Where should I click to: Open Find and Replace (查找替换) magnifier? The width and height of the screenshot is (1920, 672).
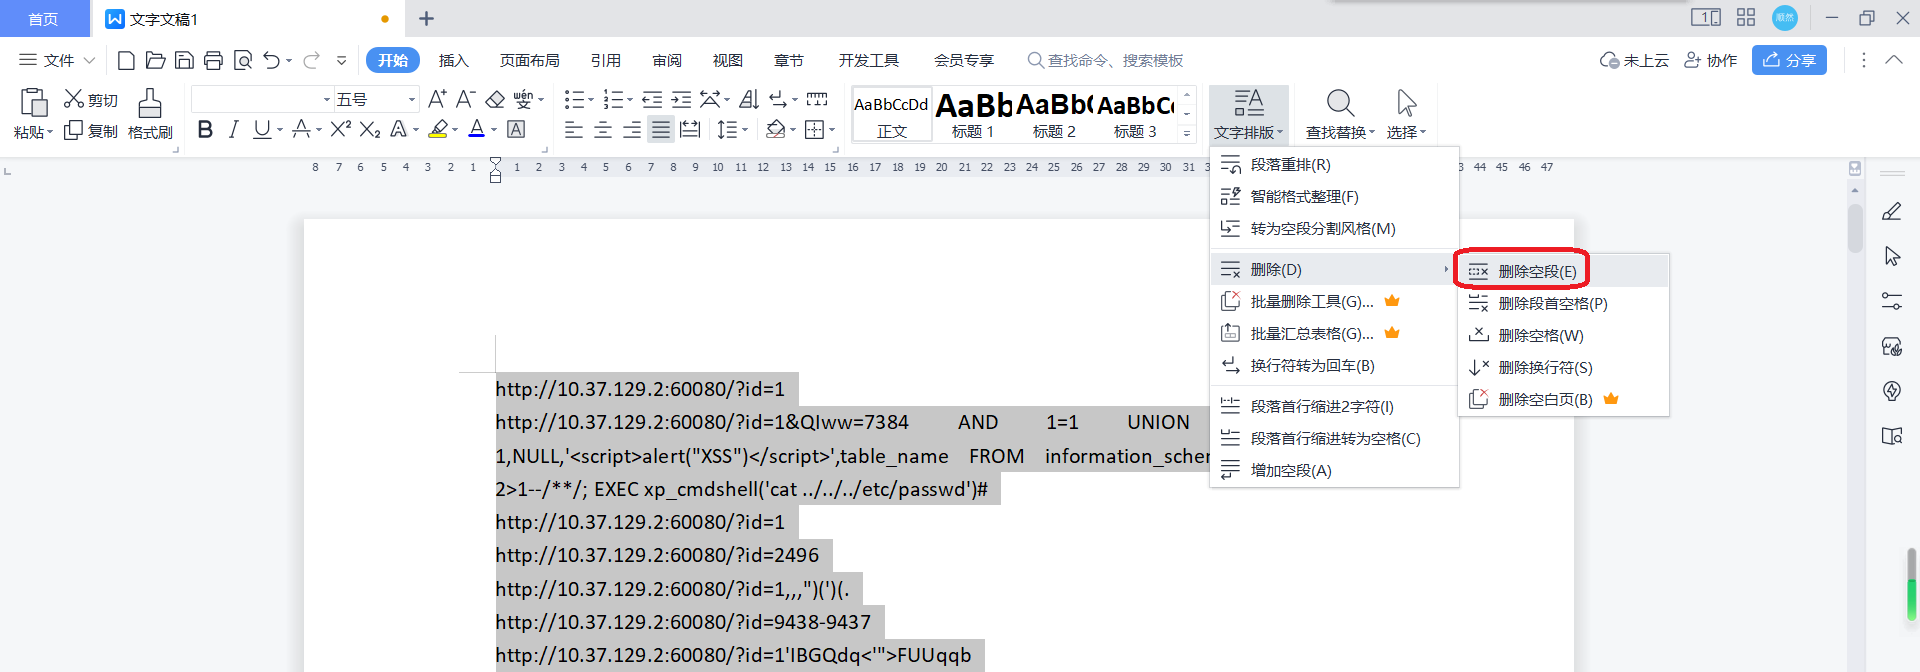pos(1340,103)
